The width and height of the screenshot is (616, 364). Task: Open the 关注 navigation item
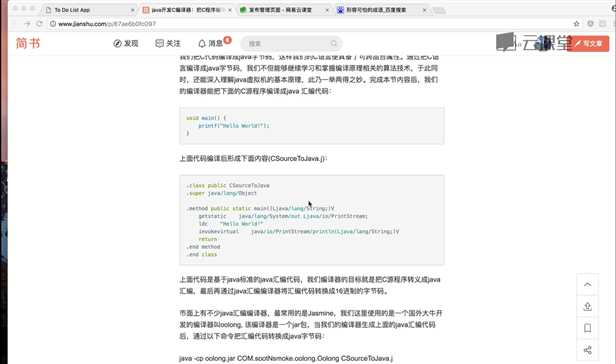tap(168, 44)
